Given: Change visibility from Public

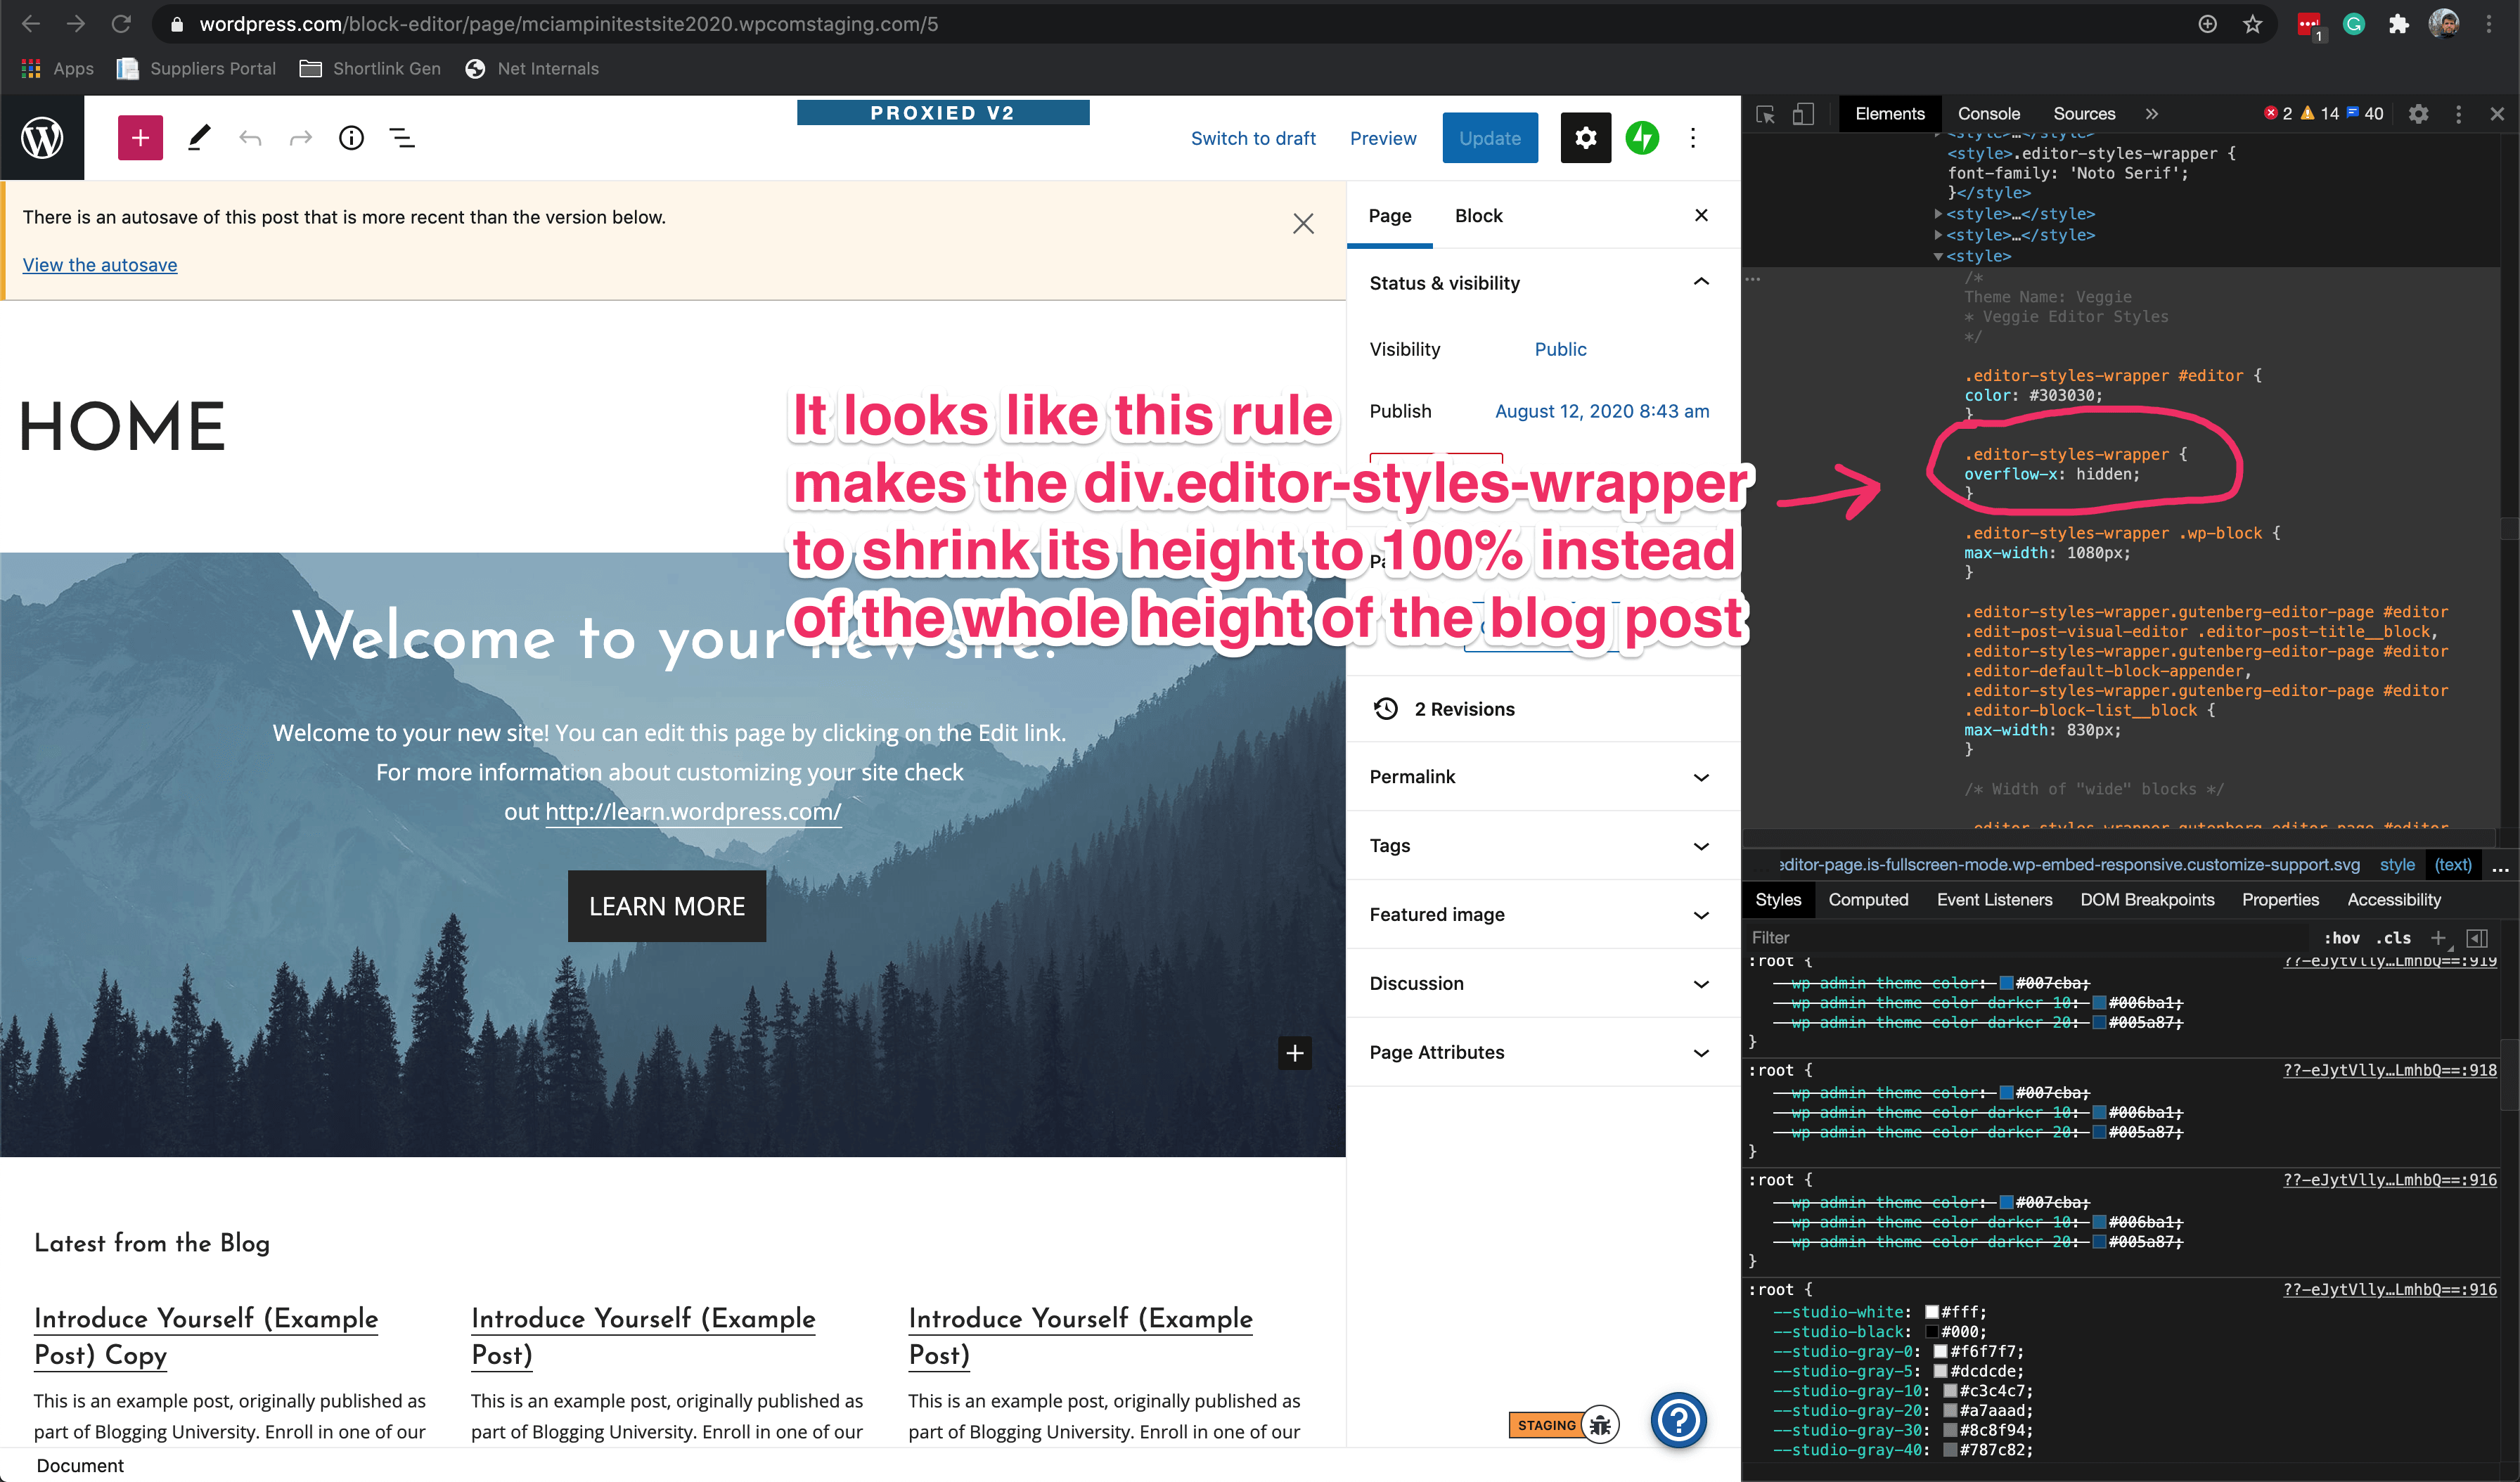Looking at the screenshot, I should click(1560, 349).
